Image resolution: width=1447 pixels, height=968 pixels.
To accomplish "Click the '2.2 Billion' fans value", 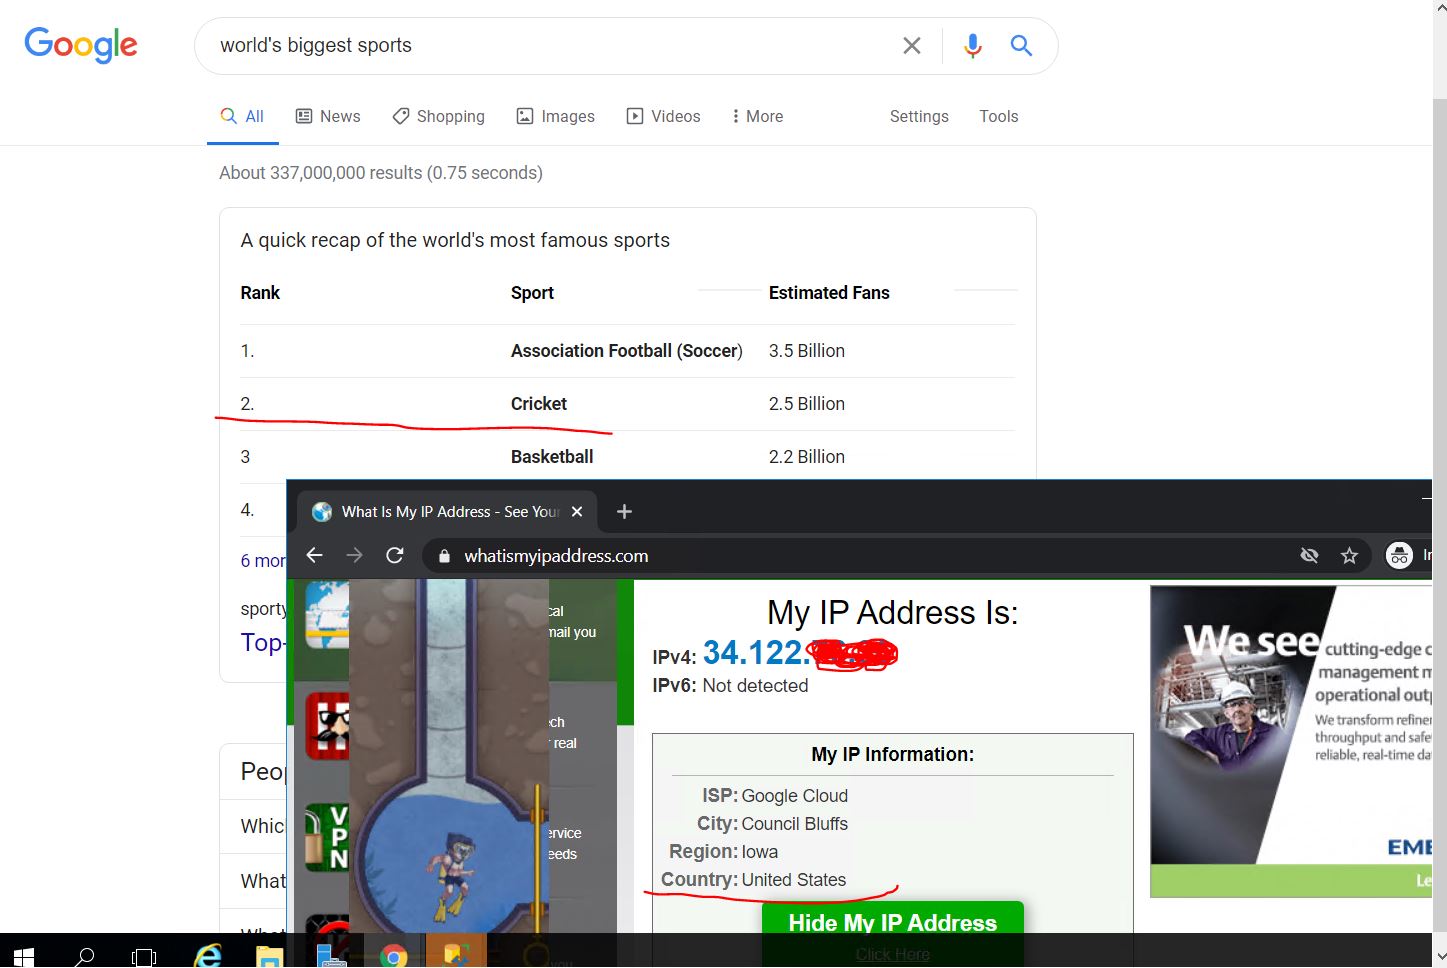I will point(807,457).
